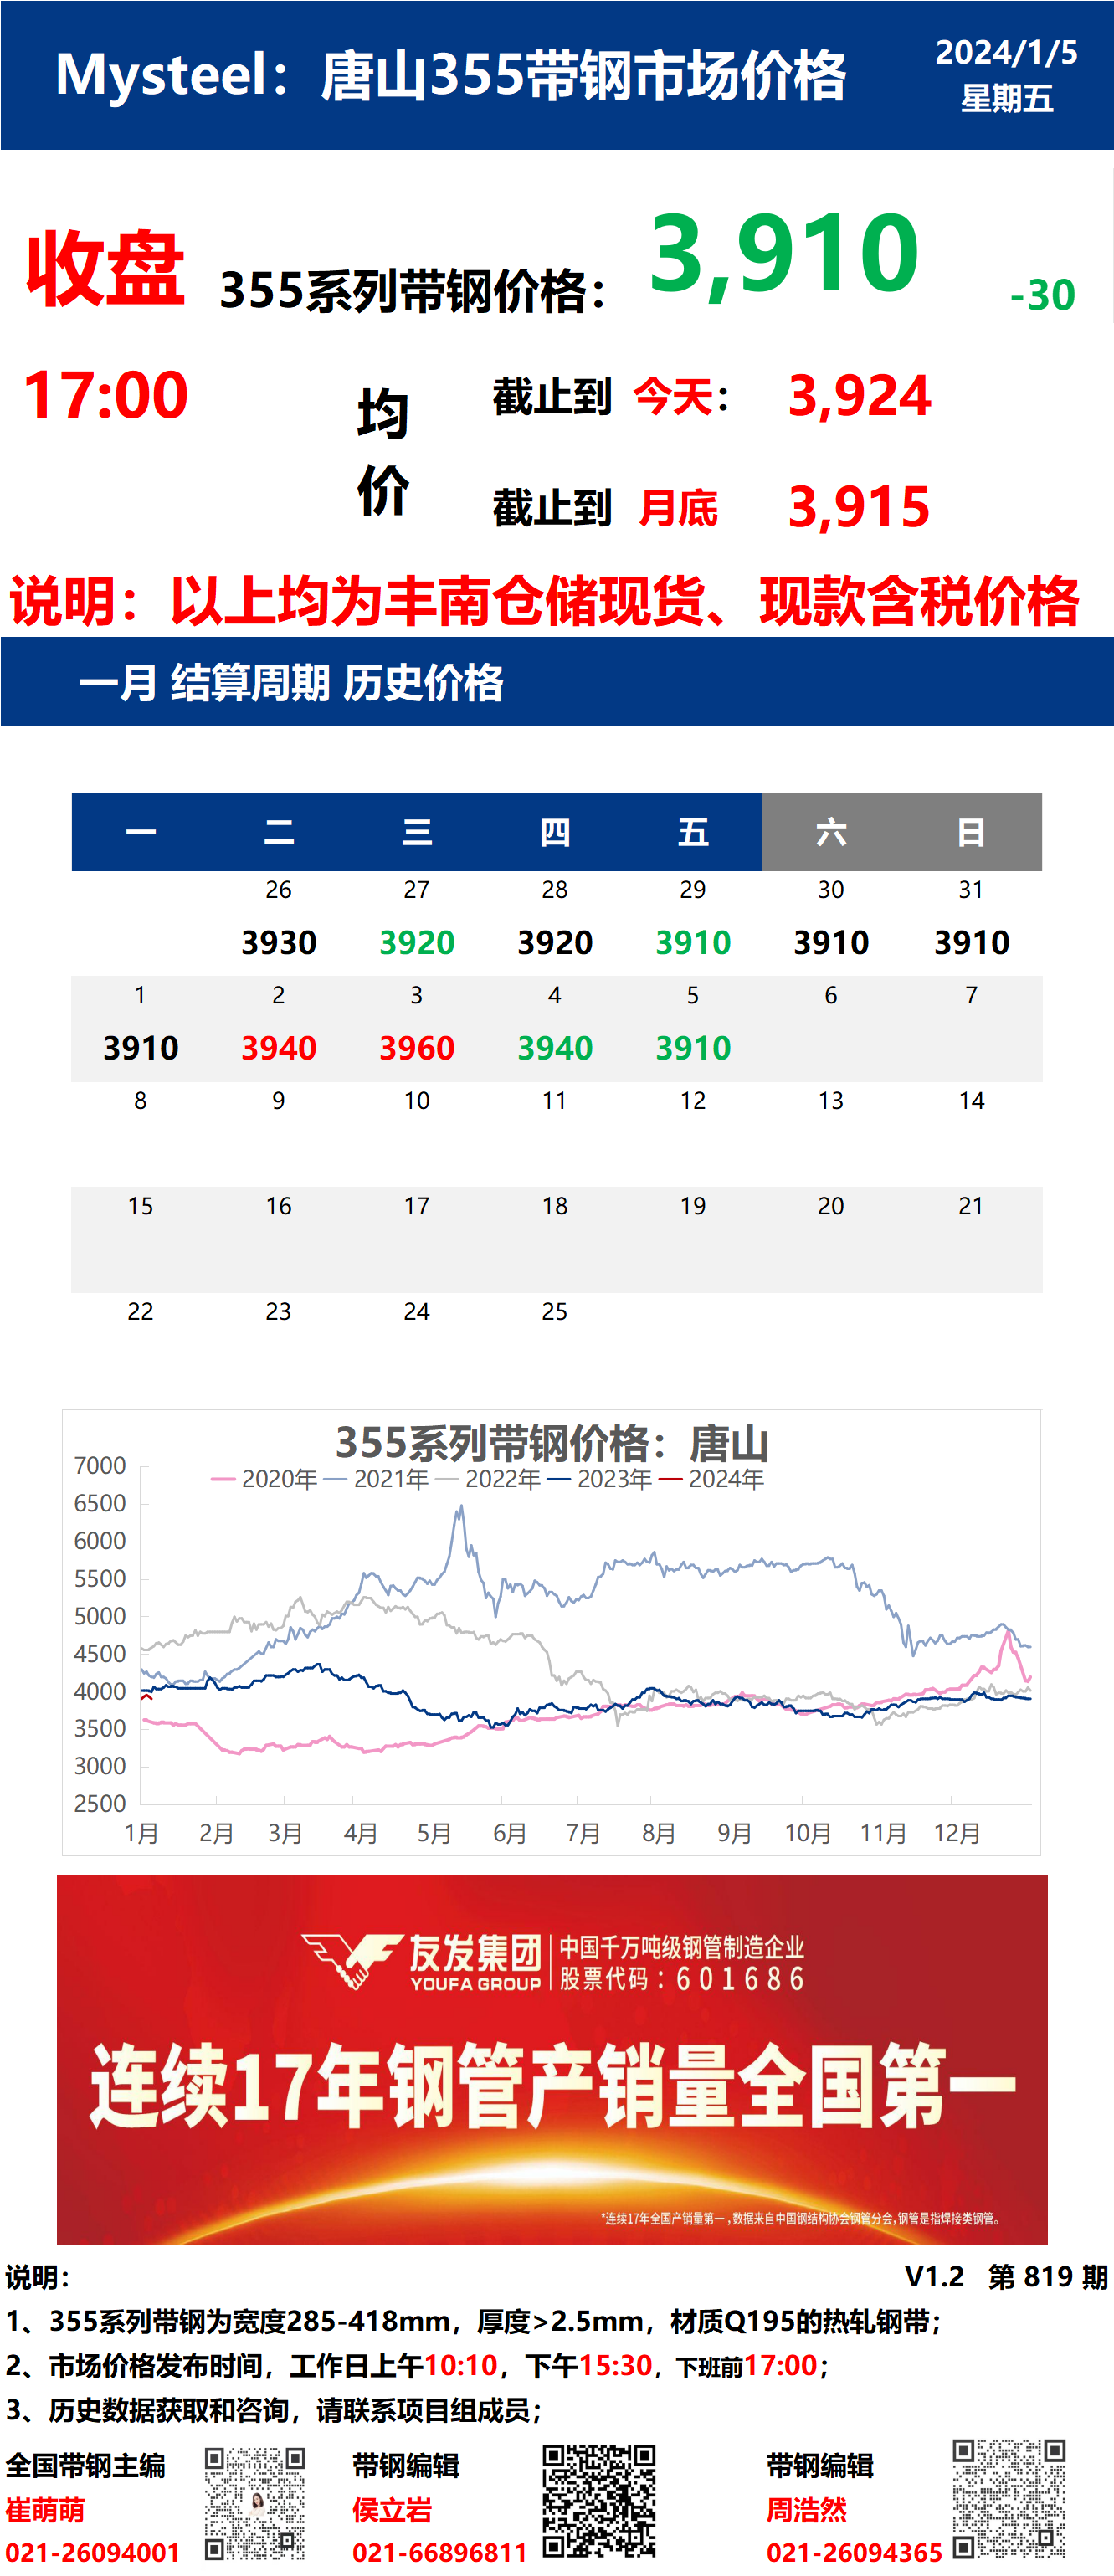Click the 收盘 label
1114x2576 pixels.
pos(105,268)
